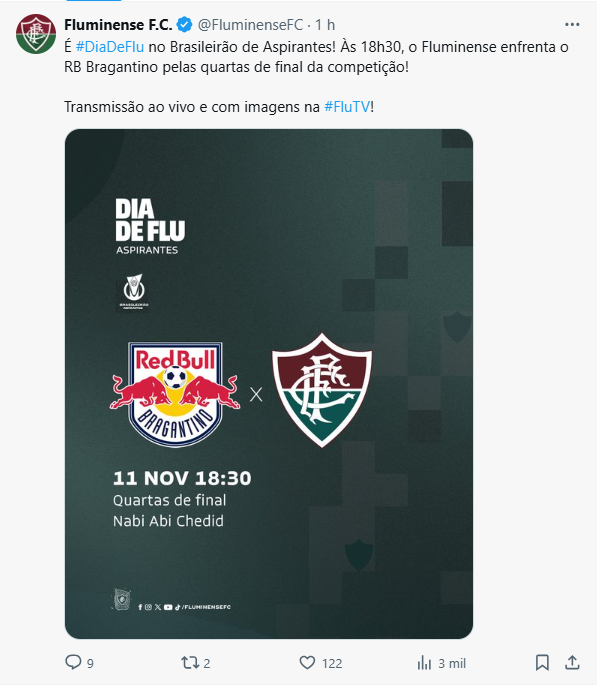Open the match poster image
The height and width of the screenshot is (687, 597).
click(x=269, y=384)
